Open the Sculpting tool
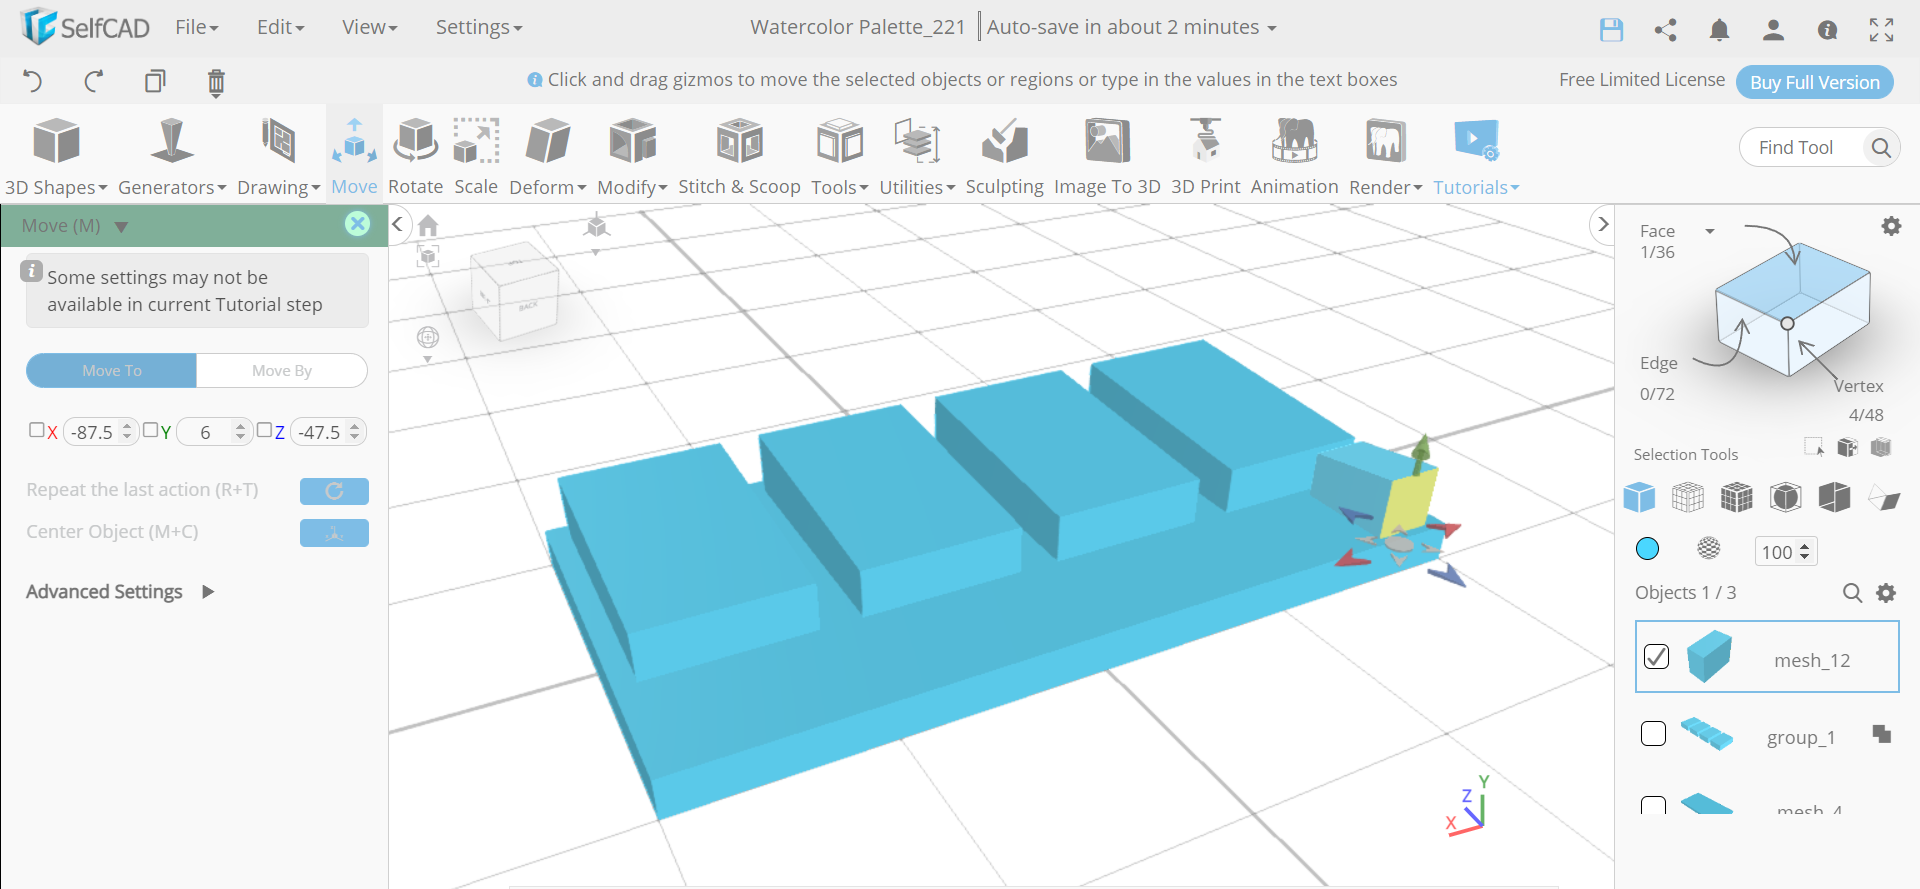1920x889 pixels. (x=1005, y=156)
